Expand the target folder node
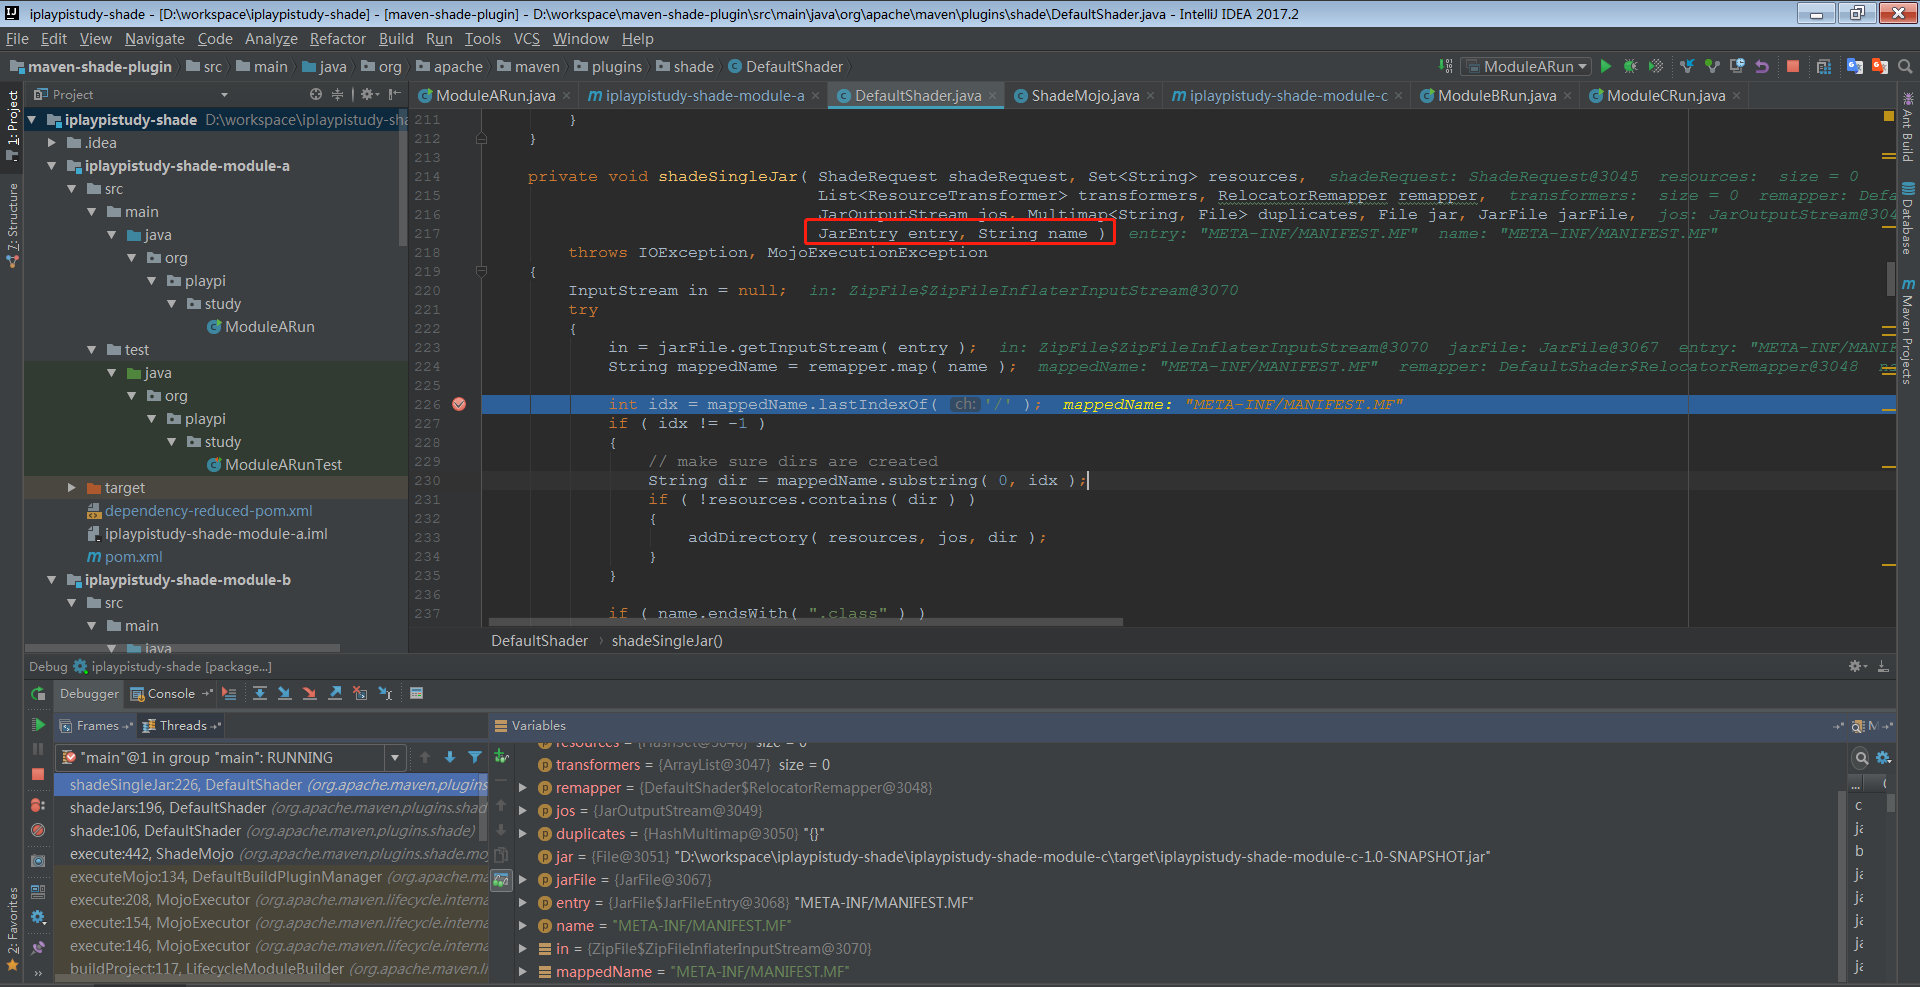 point(72,488)
